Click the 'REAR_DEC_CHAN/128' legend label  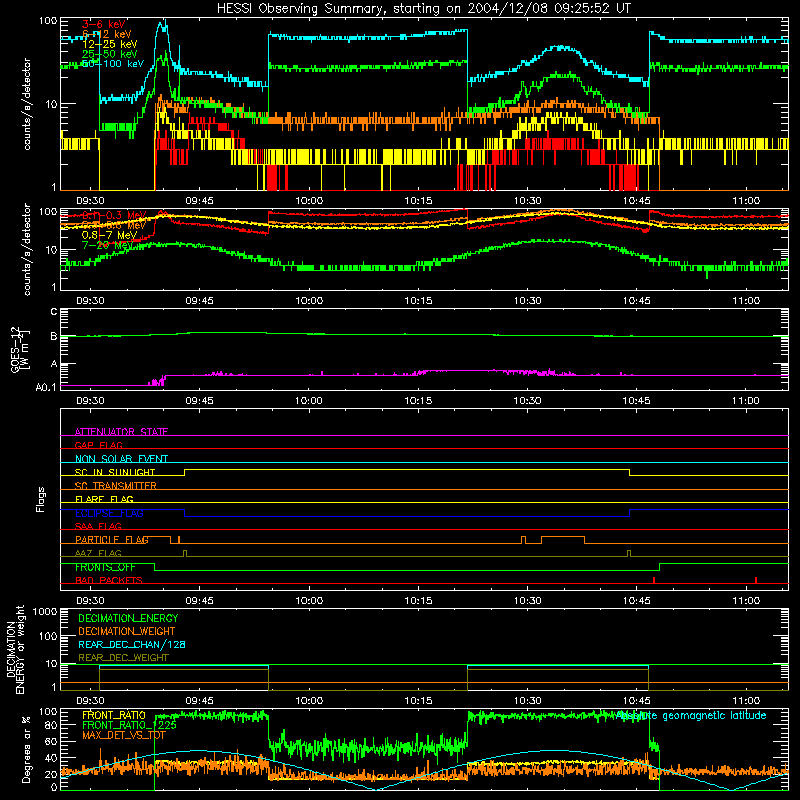coord(132,644)
